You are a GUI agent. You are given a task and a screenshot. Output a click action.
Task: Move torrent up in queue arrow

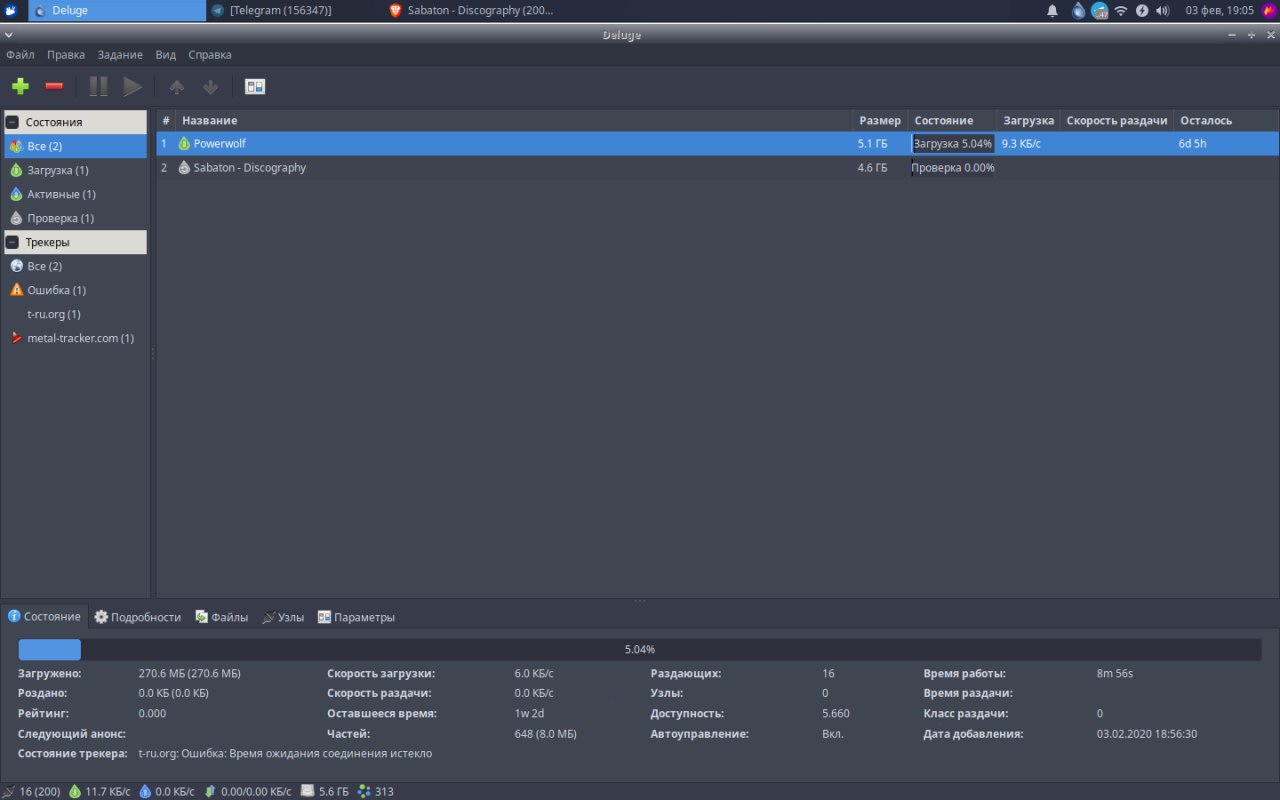(177, 87)
